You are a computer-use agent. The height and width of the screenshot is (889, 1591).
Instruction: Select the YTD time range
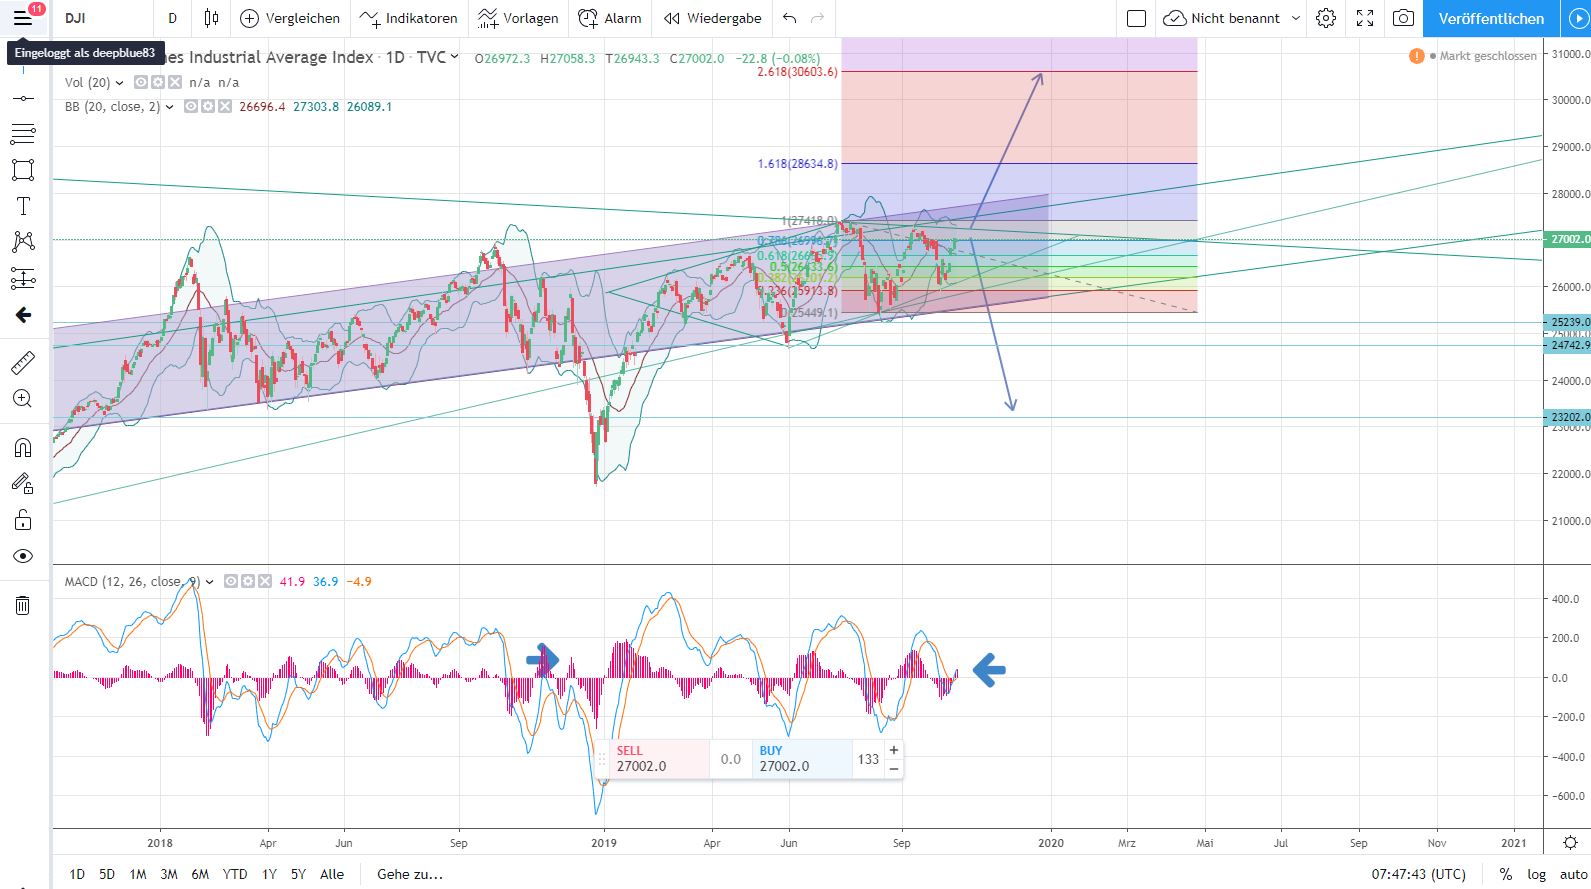[x=235, y=874]
